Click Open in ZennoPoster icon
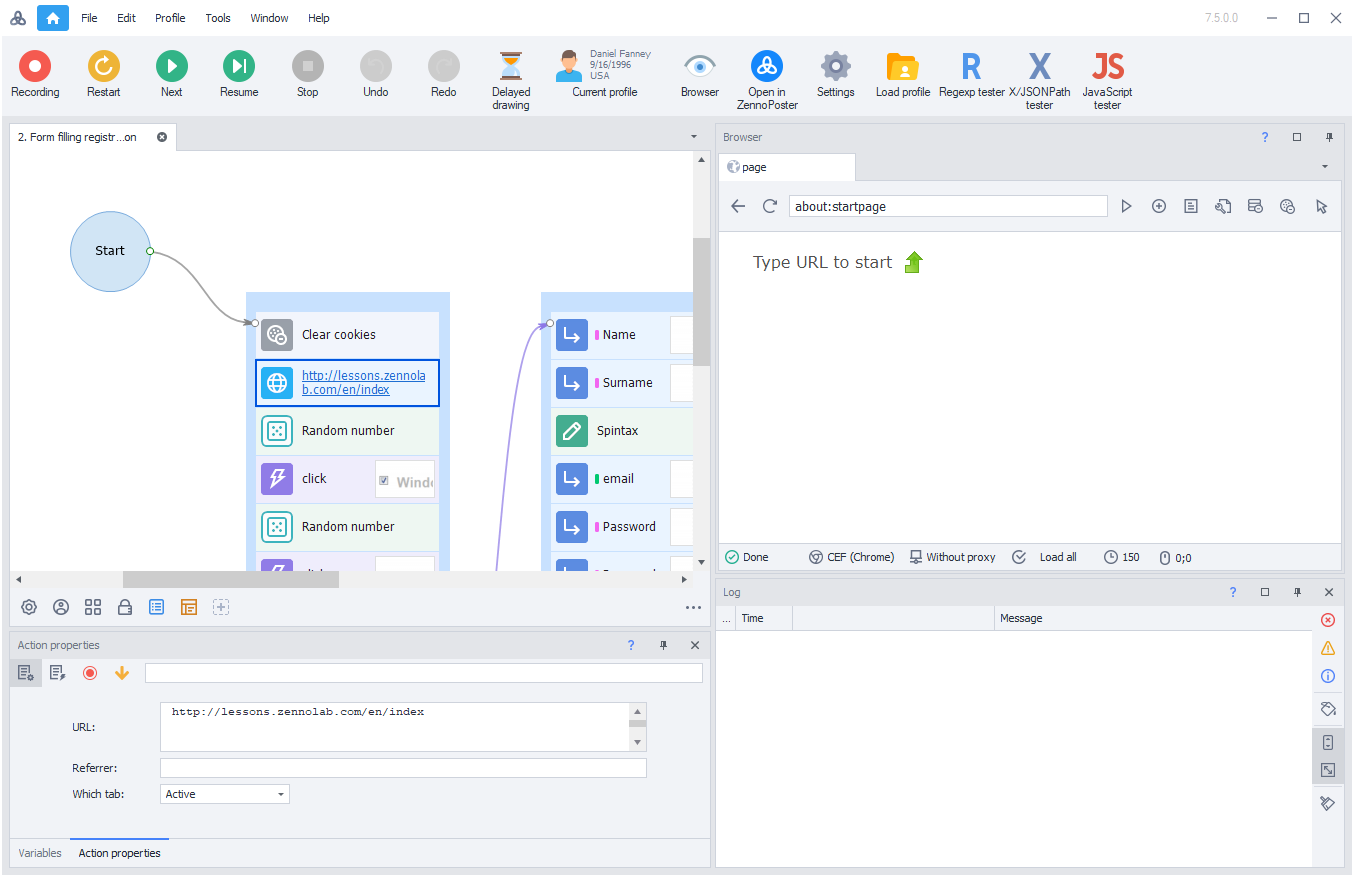This screenshot has width=1354, height=876. (767, 68)
